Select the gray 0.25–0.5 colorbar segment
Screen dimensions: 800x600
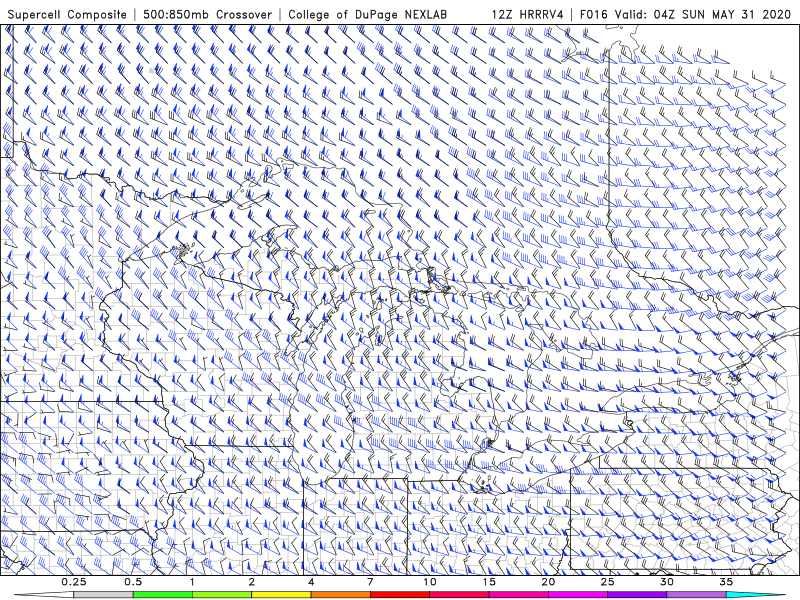coord(103,595)
